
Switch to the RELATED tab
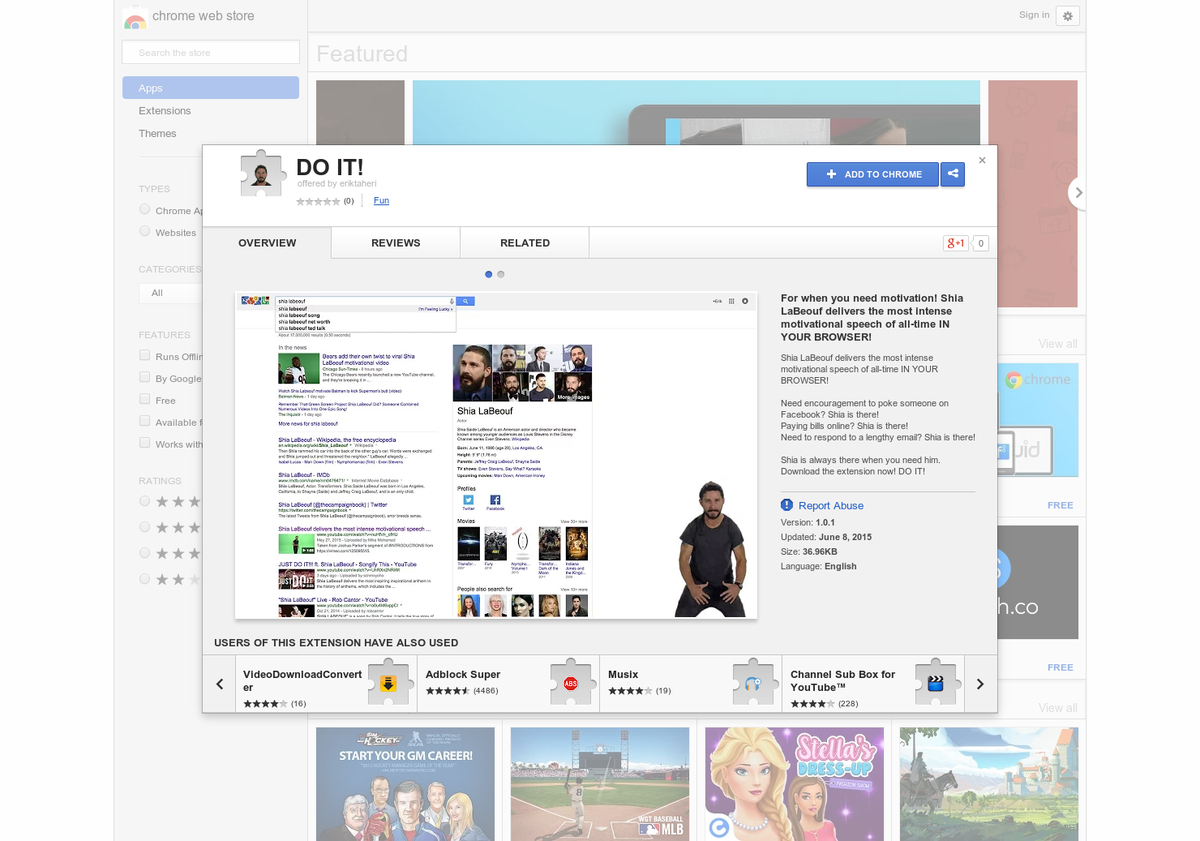pos(525,243)
